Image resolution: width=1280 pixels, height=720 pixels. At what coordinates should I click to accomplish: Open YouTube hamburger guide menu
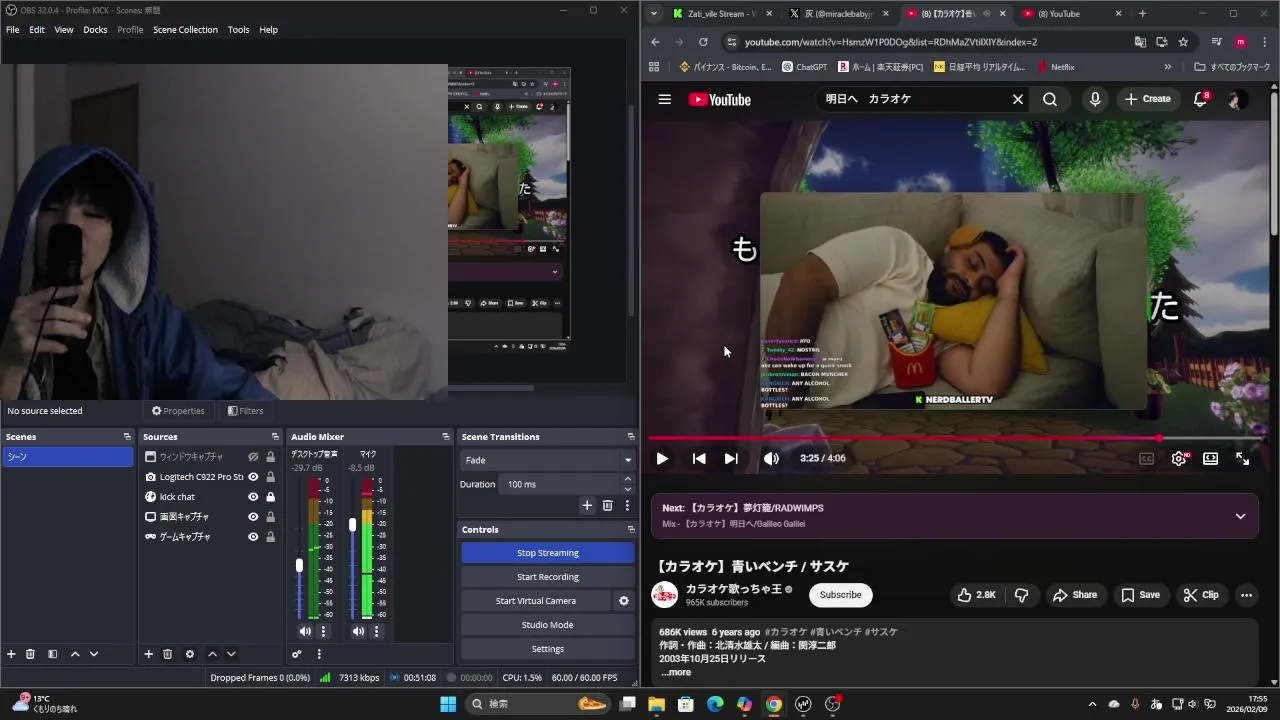pyautogui.click(x=664, y=99)
